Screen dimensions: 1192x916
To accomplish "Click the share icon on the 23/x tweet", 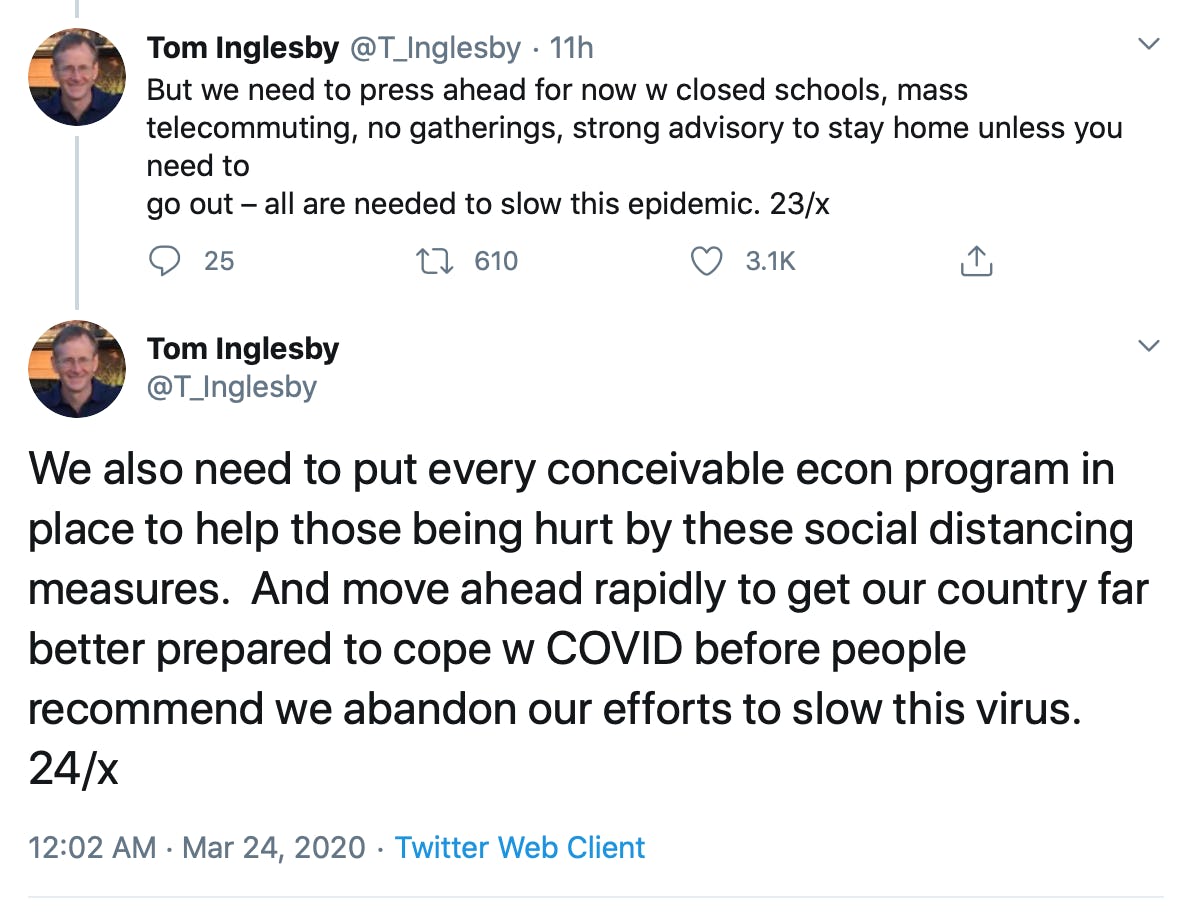I will [x=976, y=261].
